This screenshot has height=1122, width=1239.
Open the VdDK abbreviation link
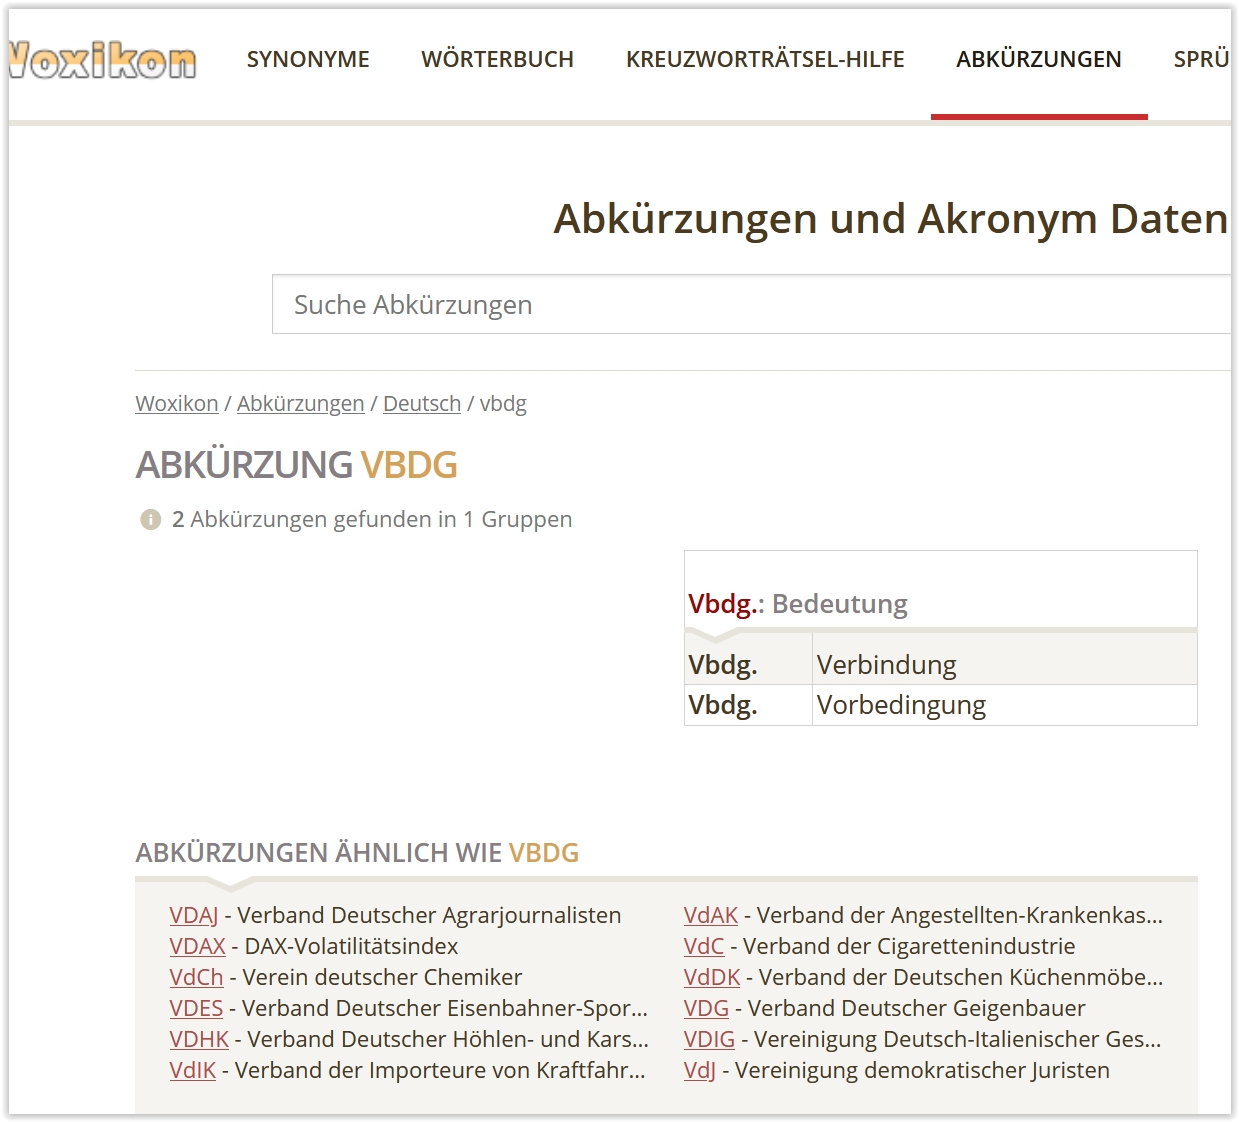coord(711,977)
